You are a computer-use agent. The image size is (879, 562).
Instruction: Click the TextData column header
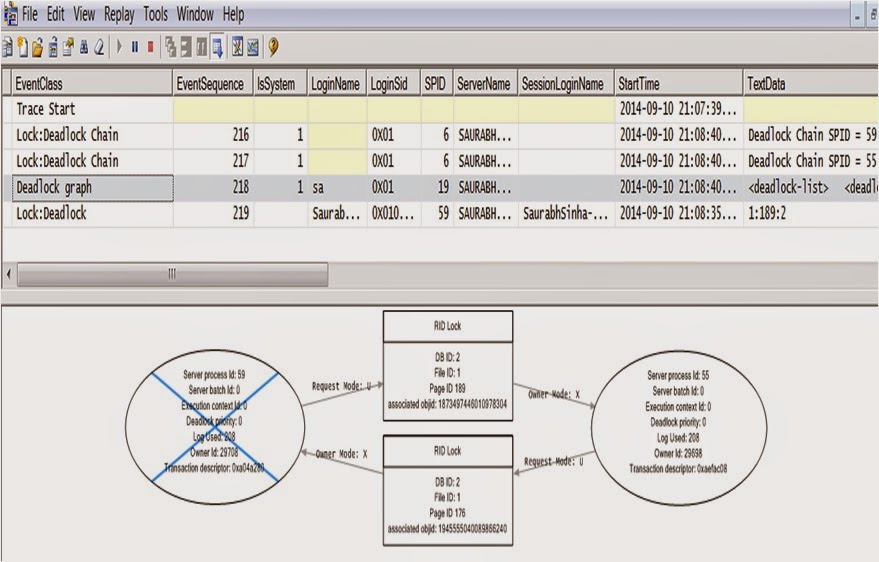pos(811,84)
